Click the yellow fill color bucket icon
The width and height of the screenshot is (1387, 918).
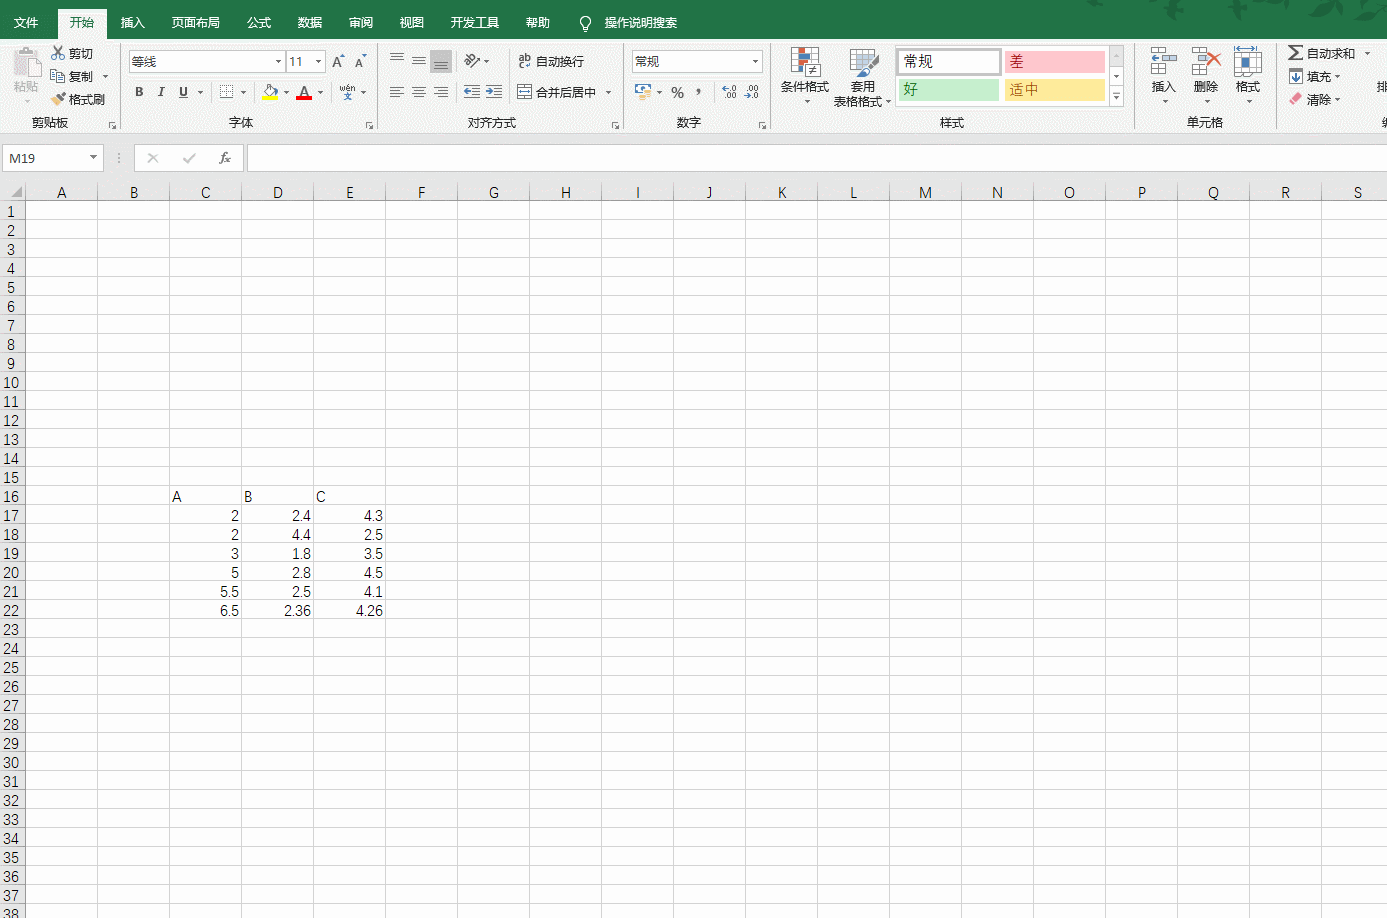point(270,92)
